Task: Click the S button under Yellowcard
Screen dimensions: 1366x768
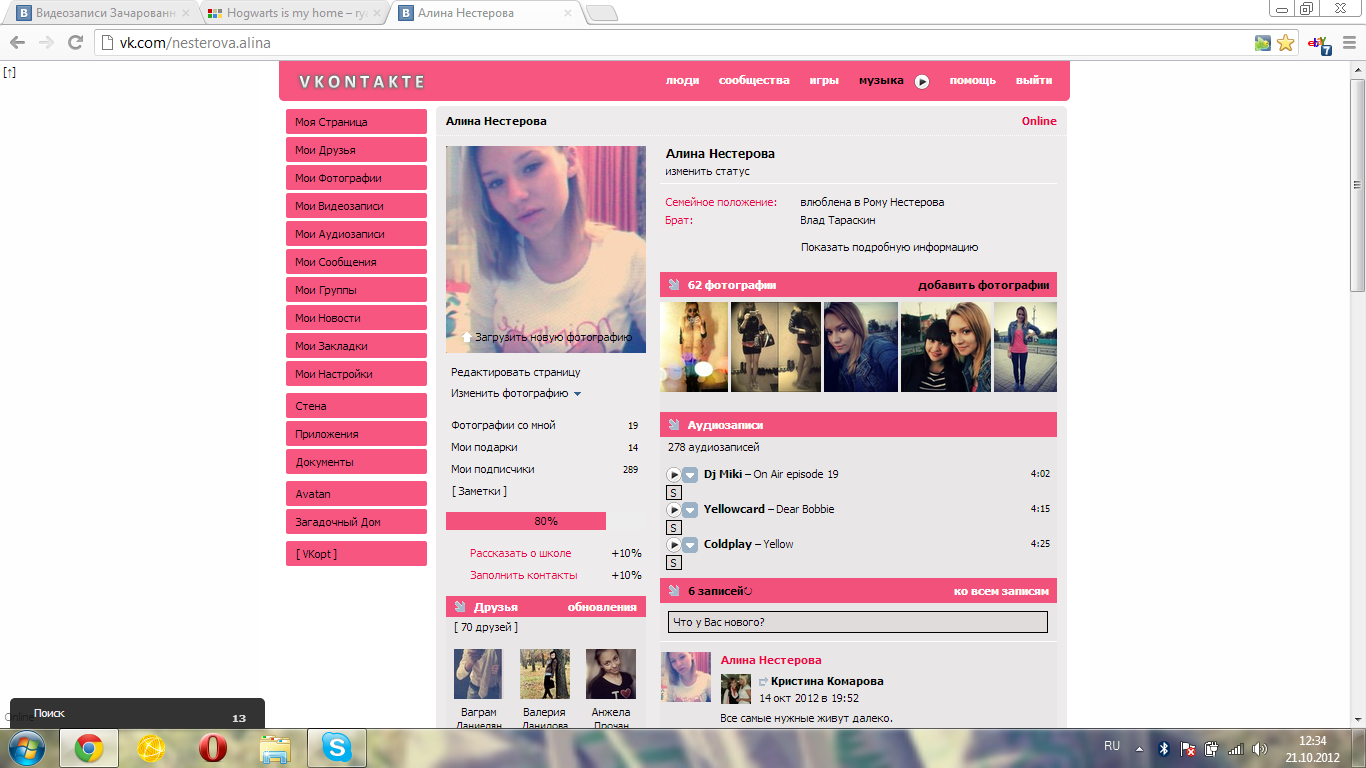Action: (674, 528)
